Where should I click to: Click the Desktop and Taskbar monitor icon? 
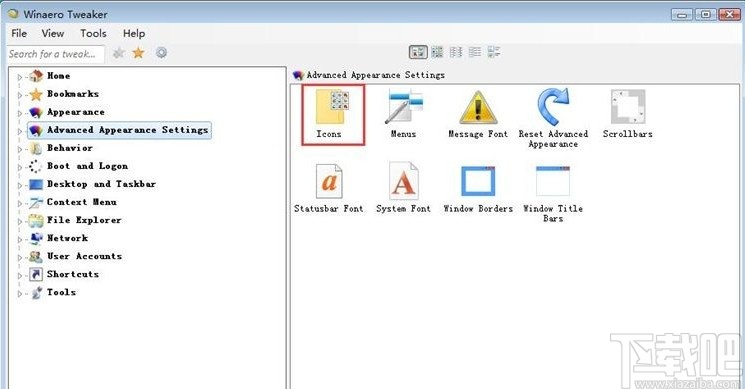(x=36, y=184)
